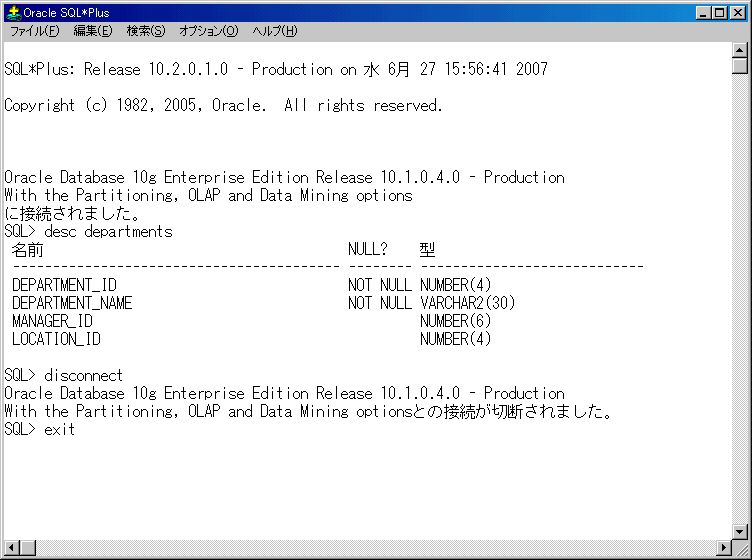Screen dimensions: 752x560
Task: Click the DEPARTMENT_ID column name
Action: (64, 285)
